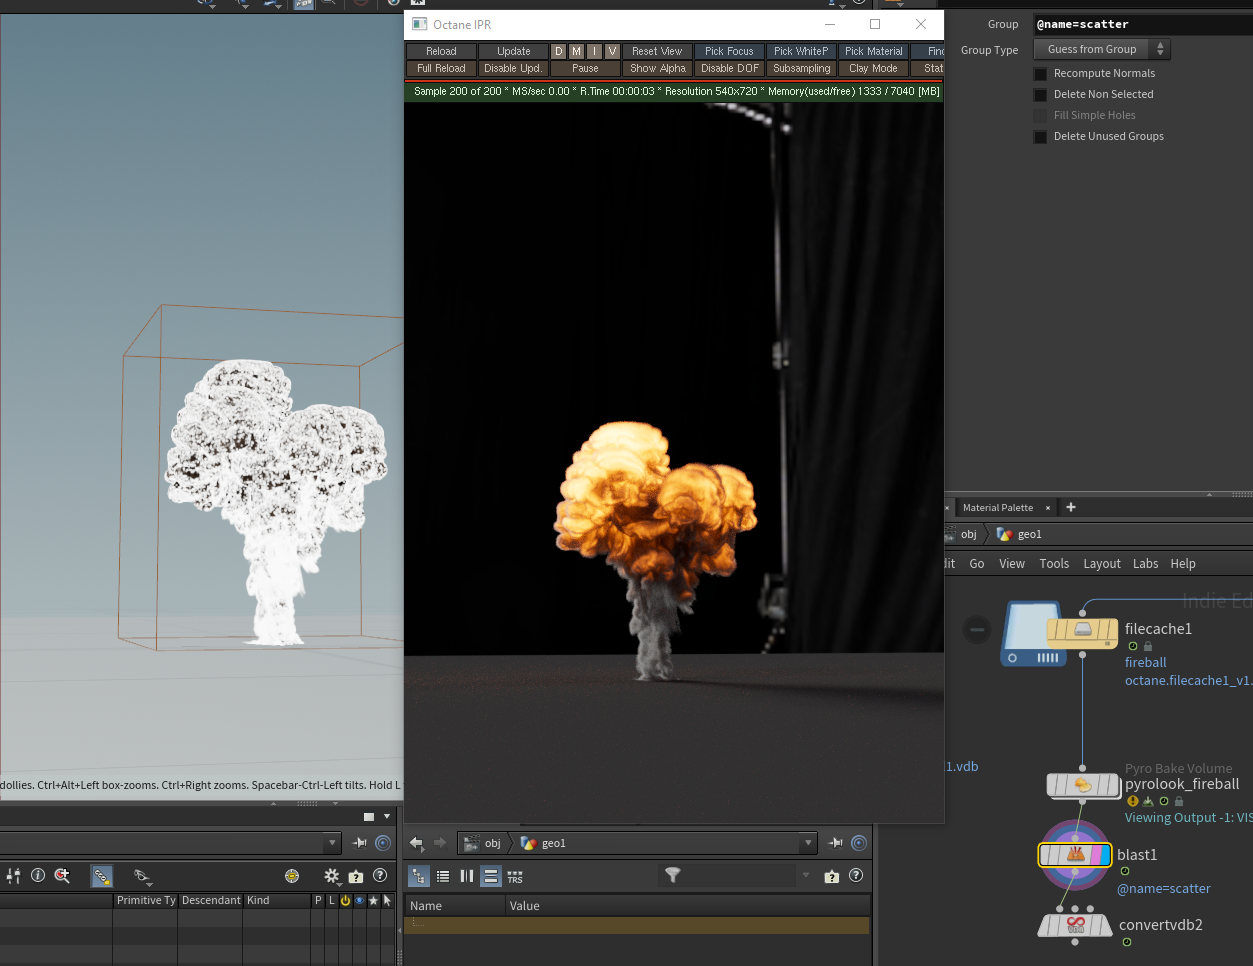Toggle Delete Unused Groups checkbox
This screenshot has height=966, width=1253.
point(1040,137)
